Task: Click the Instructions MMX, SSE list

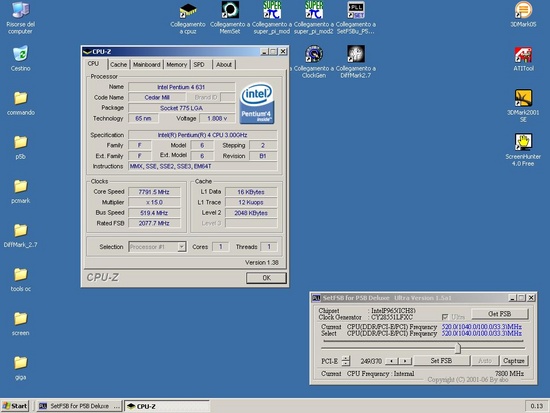Action: coord(202,166)
